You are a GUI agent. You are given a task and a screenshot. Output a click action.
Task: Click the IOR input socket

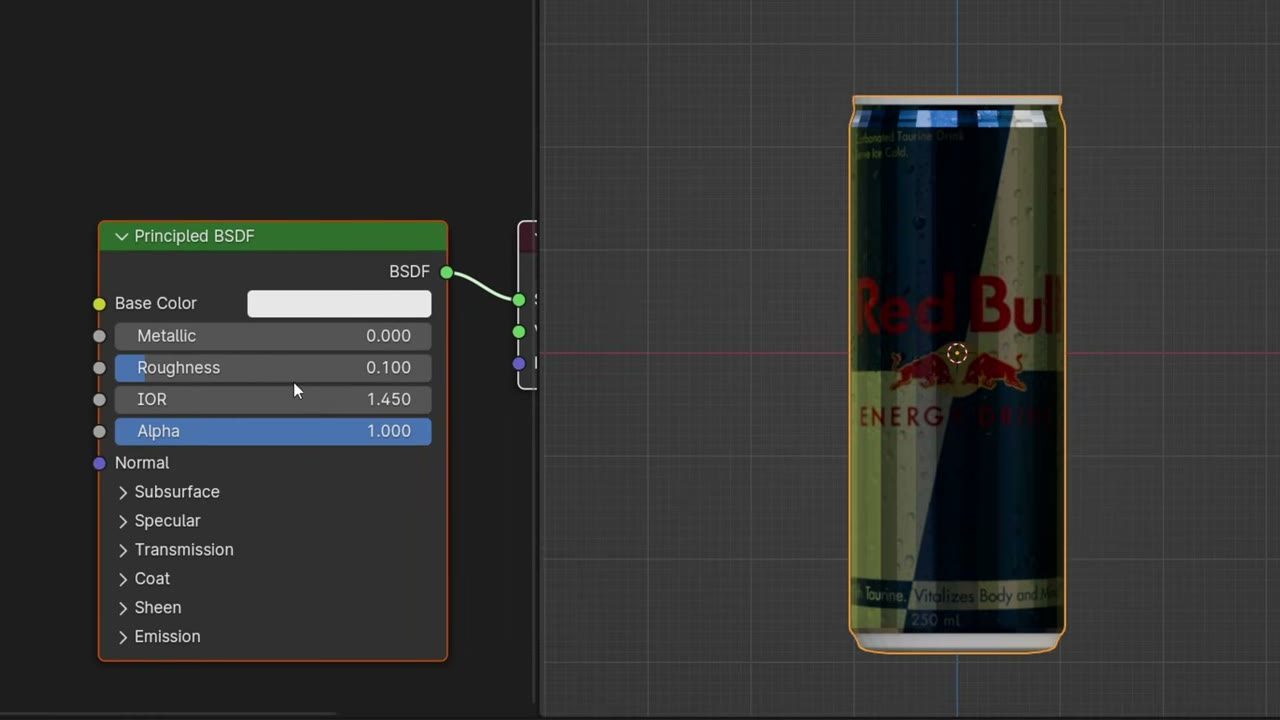pos(99,400)
